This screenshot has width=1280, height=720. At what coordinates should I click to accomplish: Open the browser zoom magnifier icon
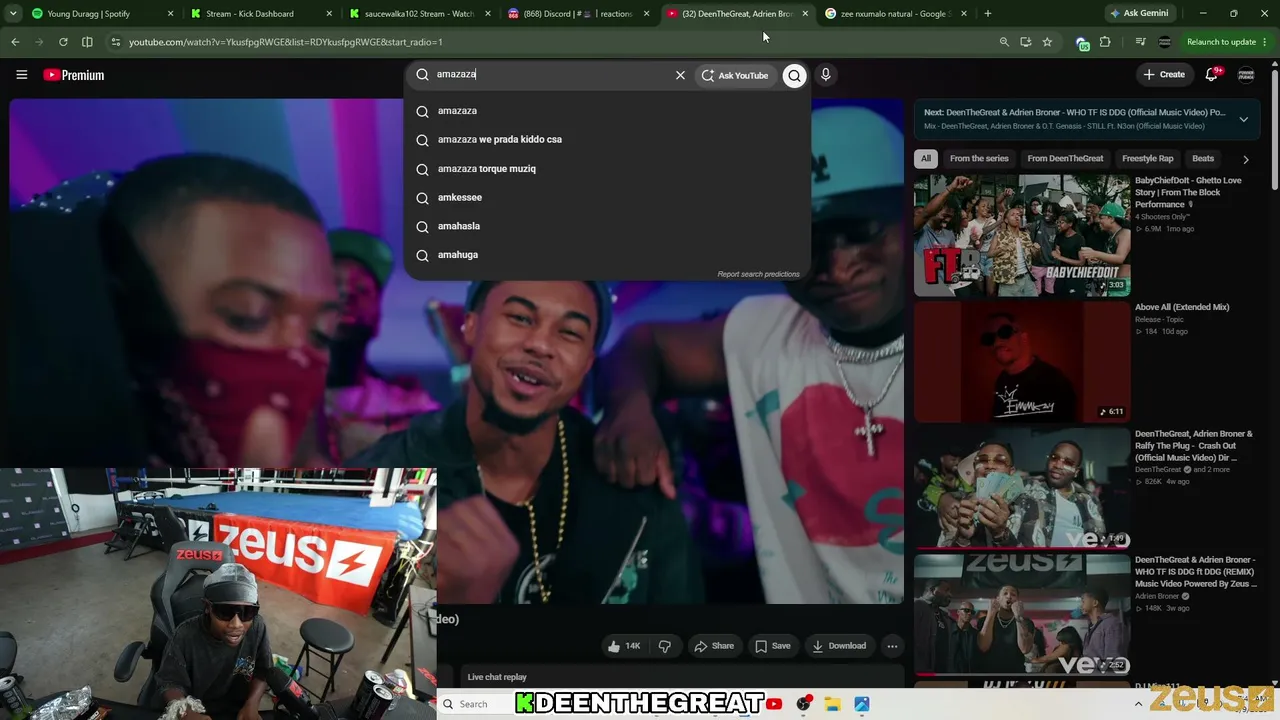(1004, 42)
